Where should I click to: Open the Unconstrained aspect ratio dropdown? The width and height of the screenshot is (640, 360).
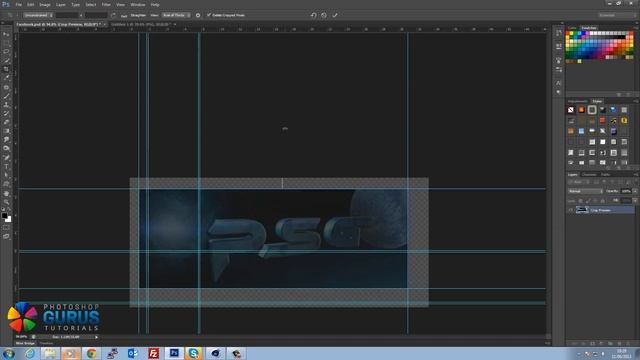click(x=38, y=15)
